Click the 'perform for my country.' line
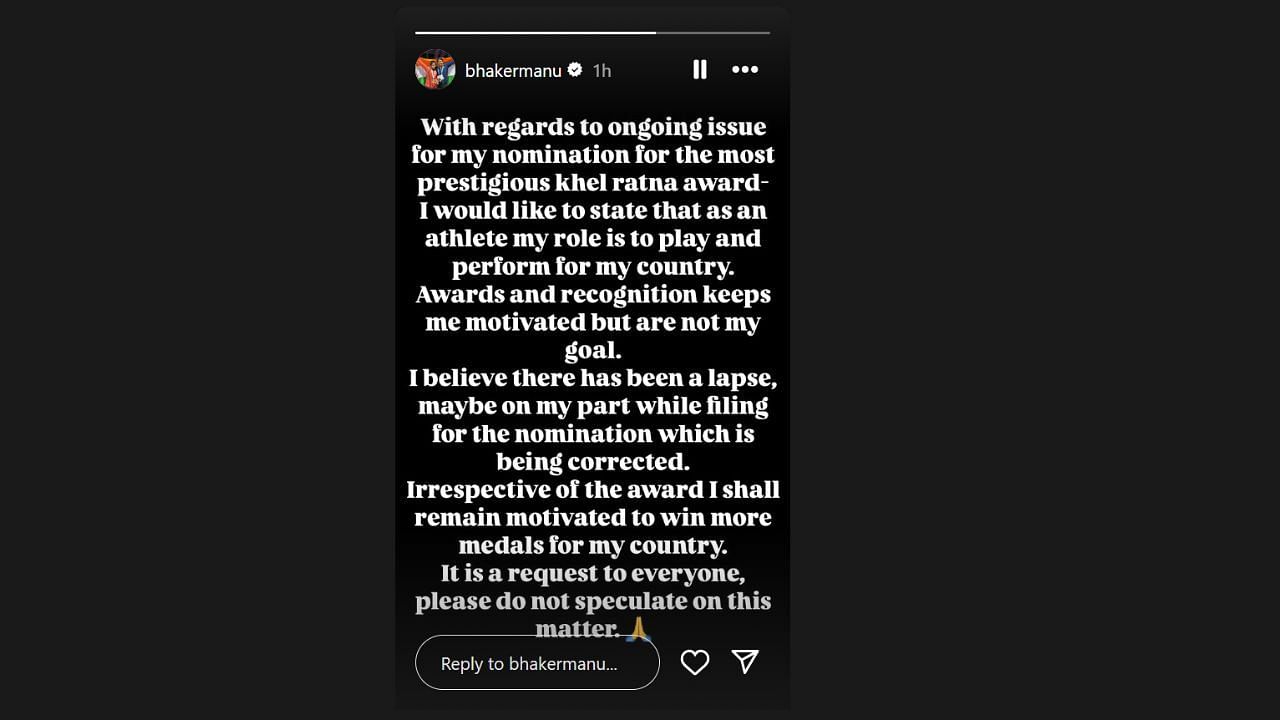This screenshot has width=1280, height=720. [592, 267]
